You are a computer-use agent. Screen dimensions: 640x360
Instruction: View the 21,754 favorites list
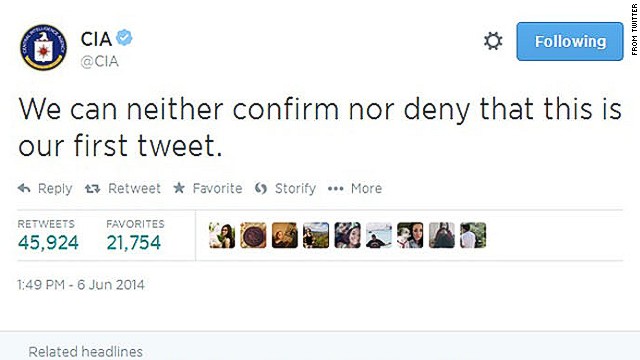pyautogui.click(x=133, y=242)
